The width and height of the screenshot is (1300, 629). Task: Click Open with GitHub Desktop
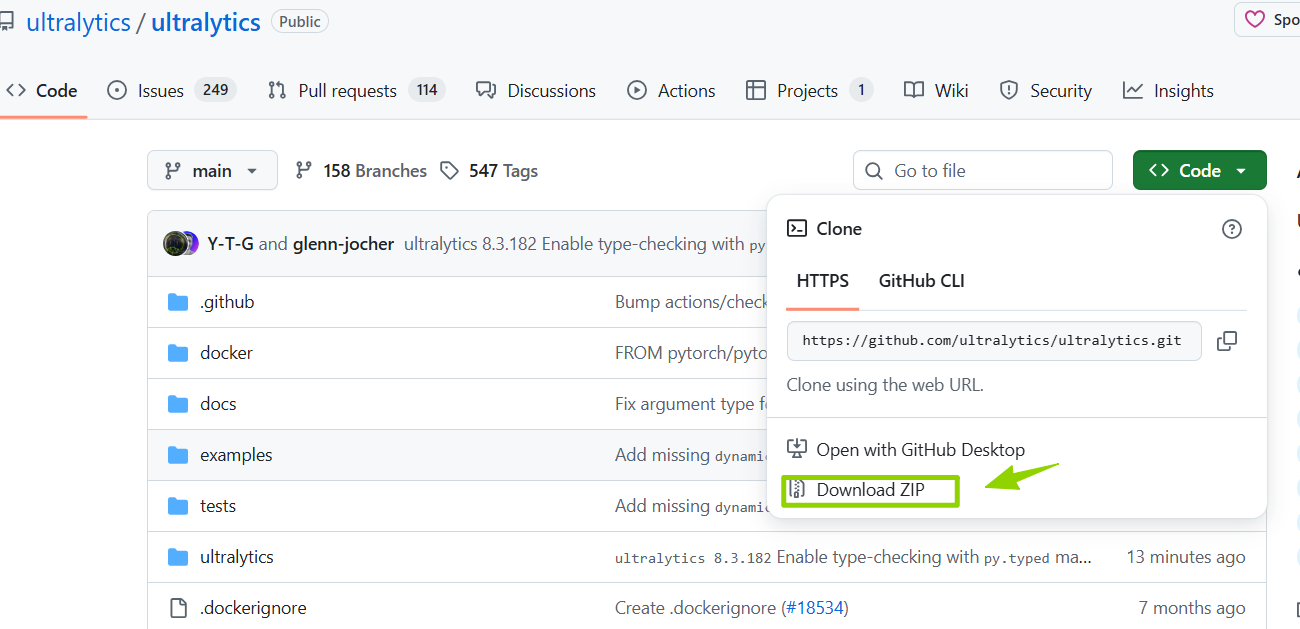(x=906, y=450)
